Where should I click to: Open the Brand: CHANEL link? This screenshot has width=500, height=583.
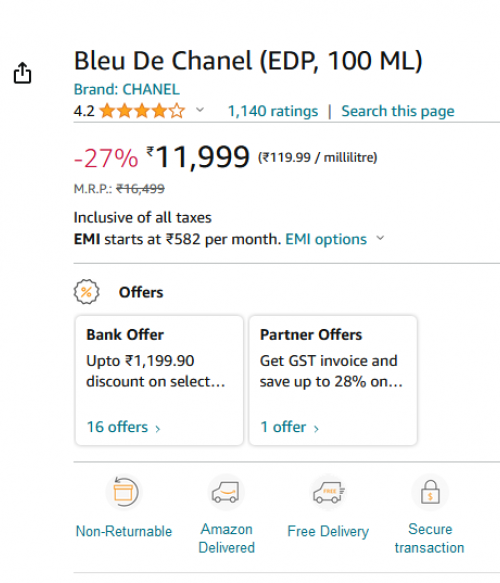127,89
